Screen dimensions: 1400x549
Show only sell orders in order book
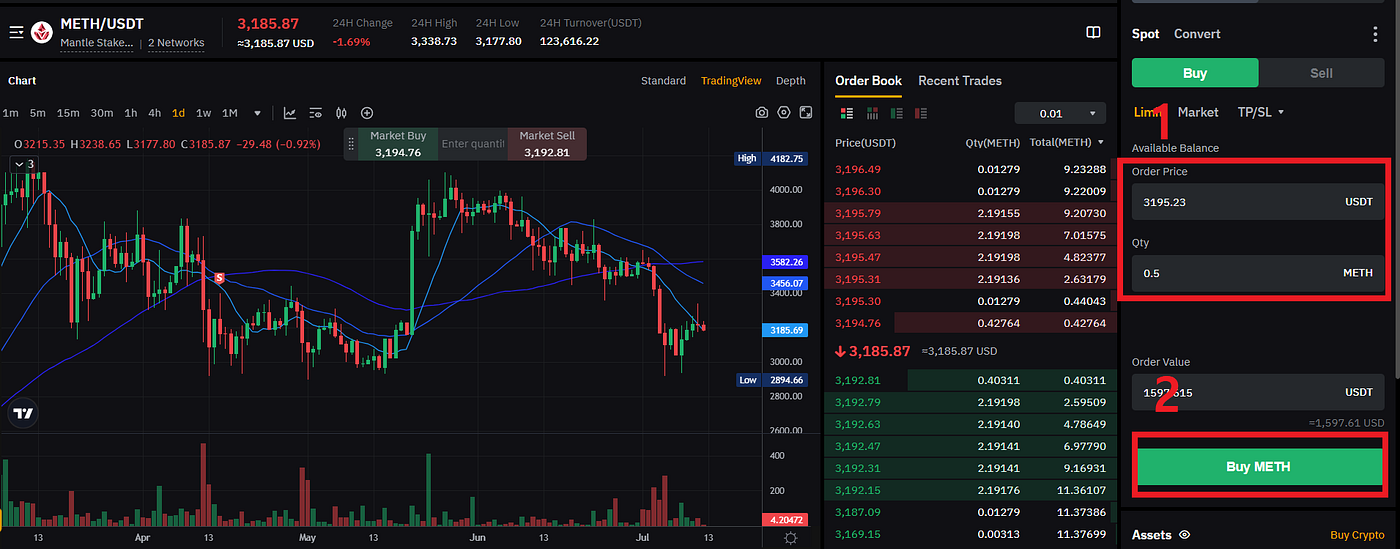point(921,113)
